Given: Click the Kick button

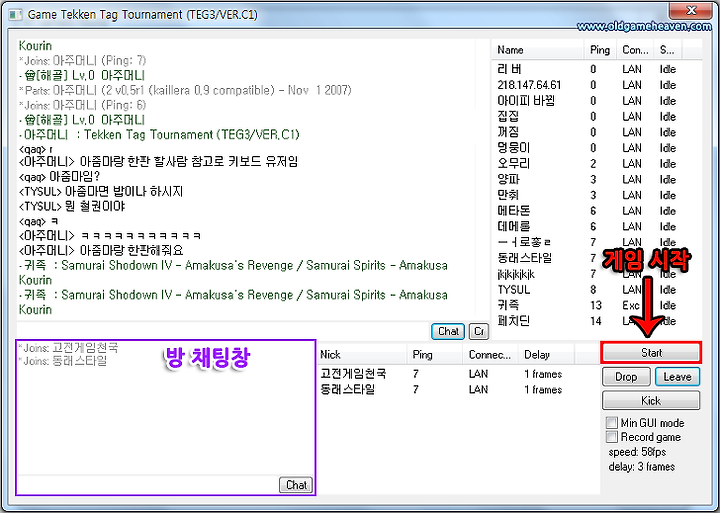Looking at the screenshot, I should (651, 400).
